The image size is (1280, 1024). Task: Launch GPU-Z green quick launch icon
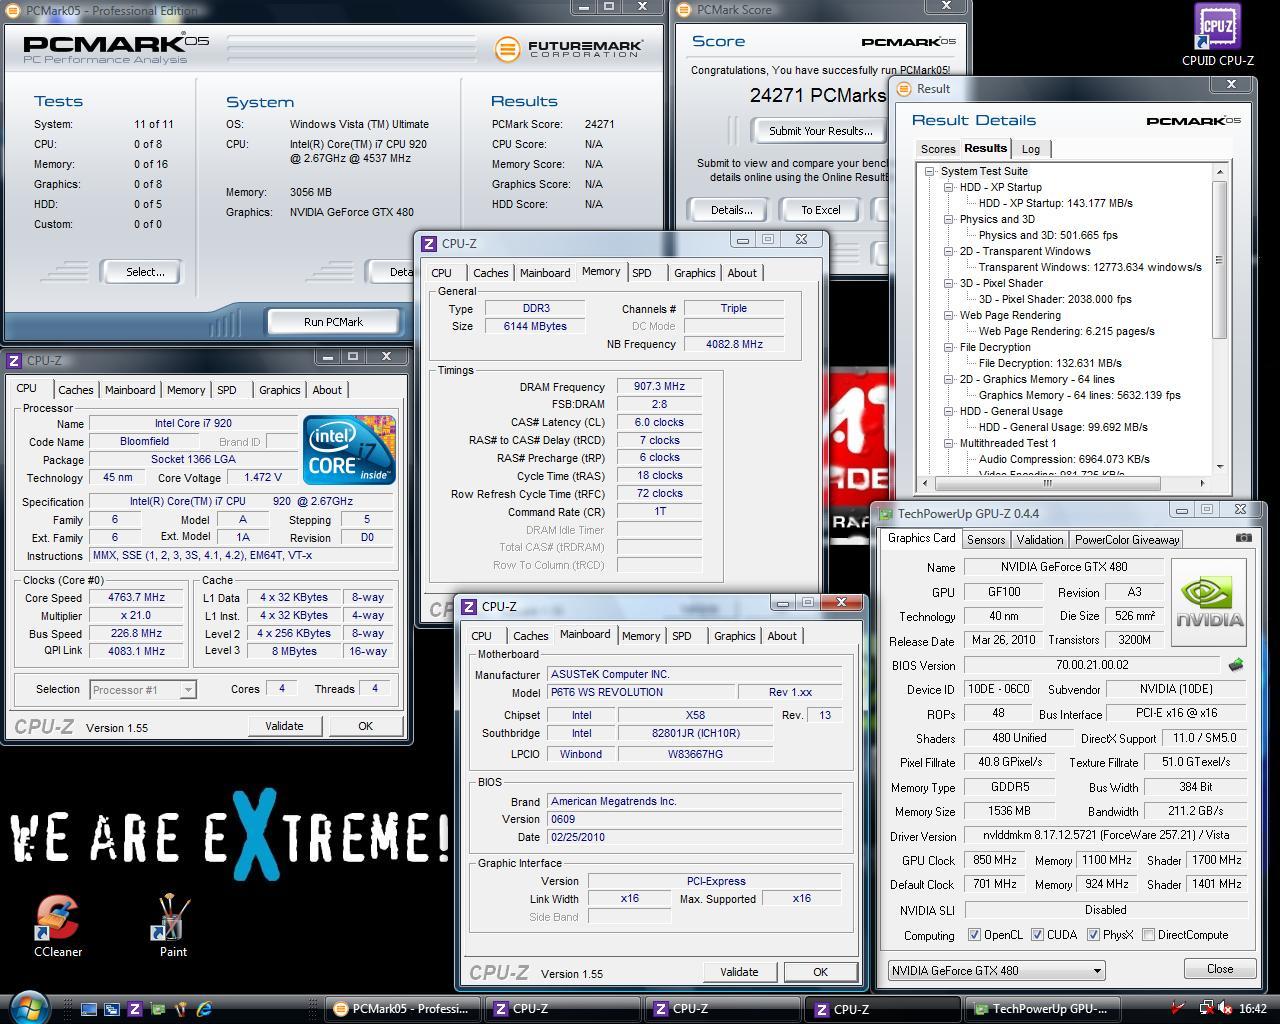pyautogui.click(x=158, y=1009)
